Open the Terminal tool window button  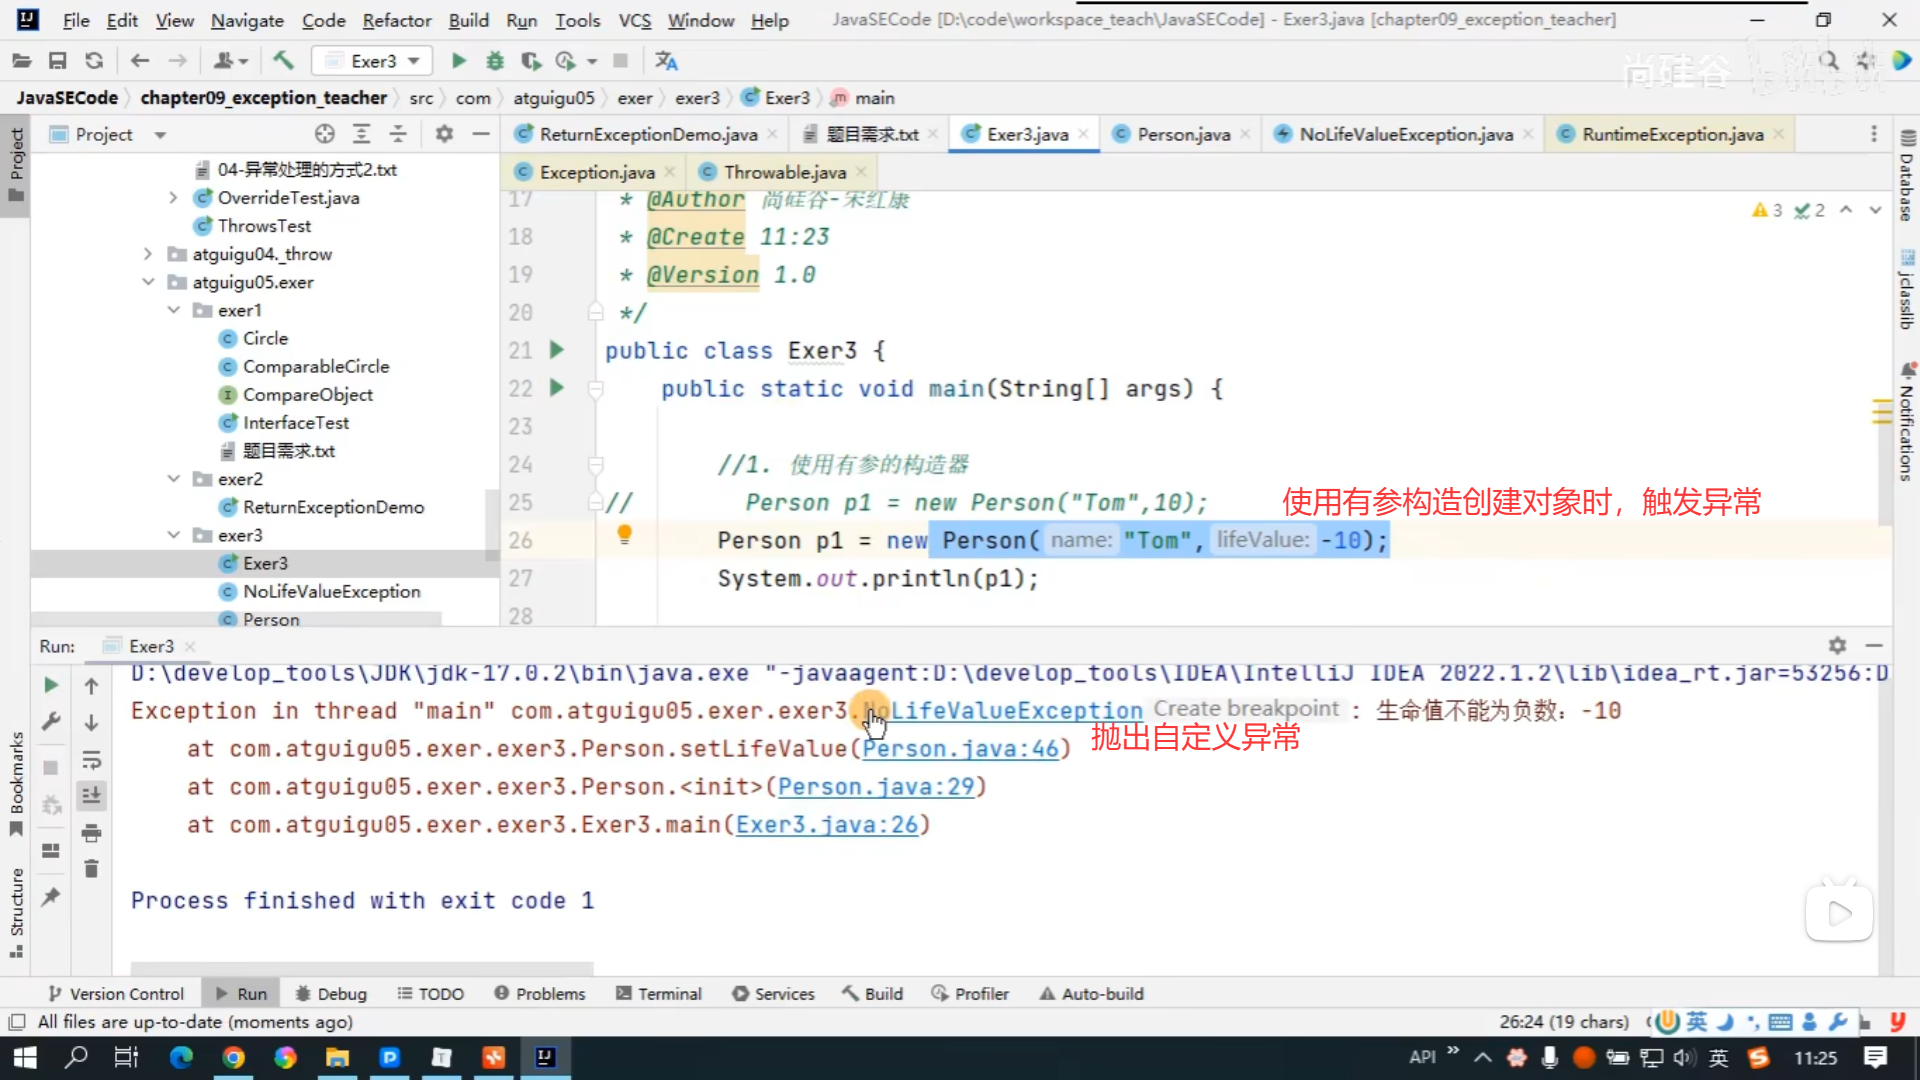pos(659,993)
